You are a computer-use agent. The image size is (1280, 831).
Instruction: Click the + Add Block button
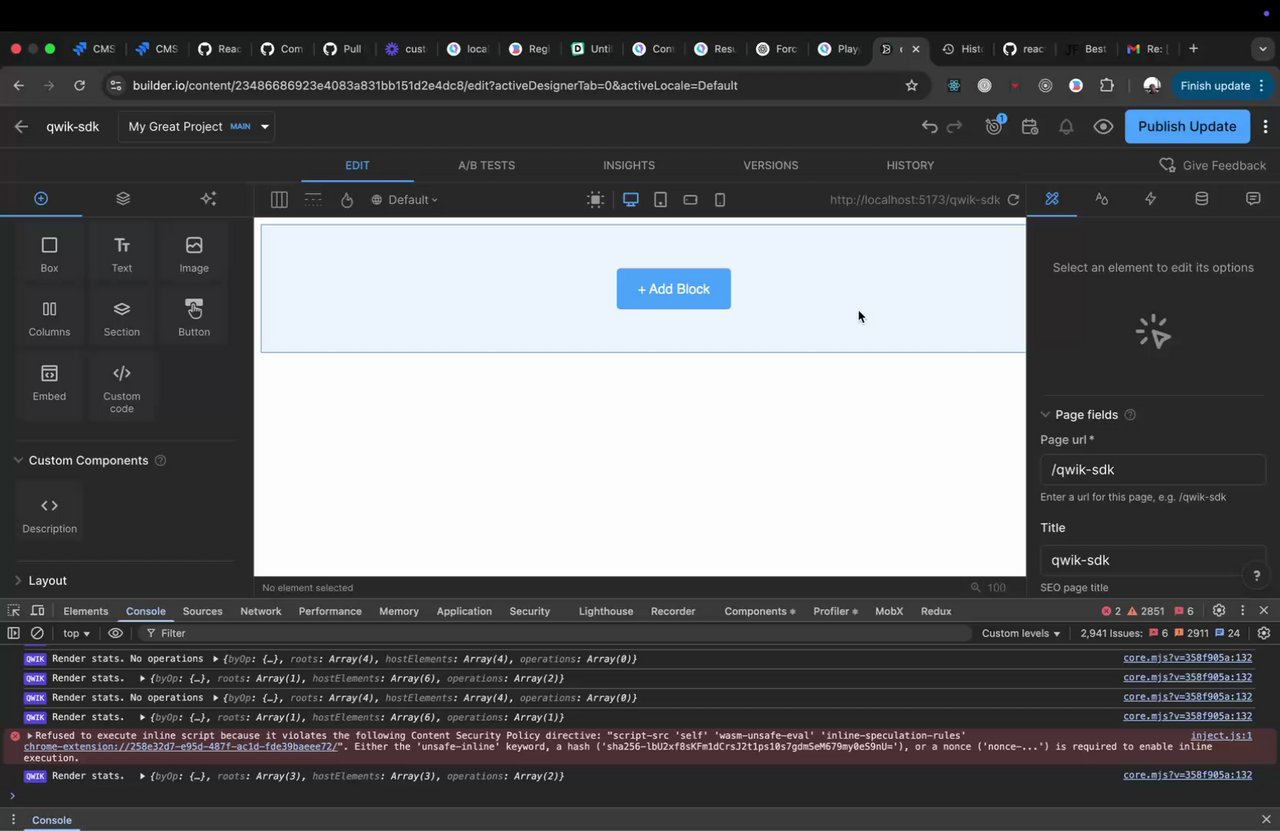click(x=674, y=289)
